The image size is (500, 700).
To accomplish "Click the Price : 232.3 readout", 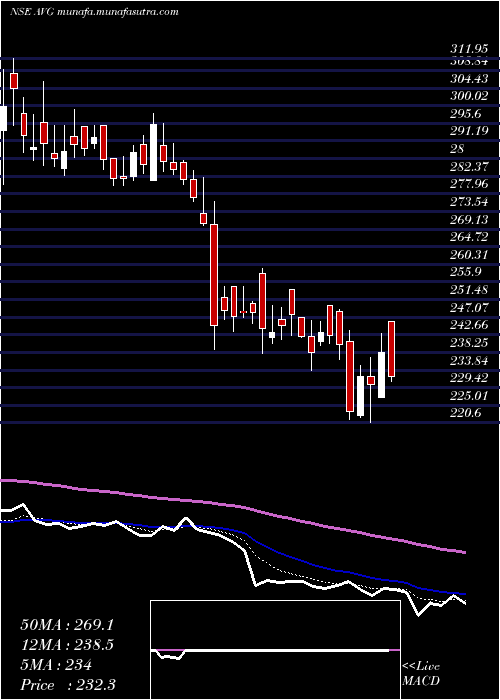I will tap(68, 685).
